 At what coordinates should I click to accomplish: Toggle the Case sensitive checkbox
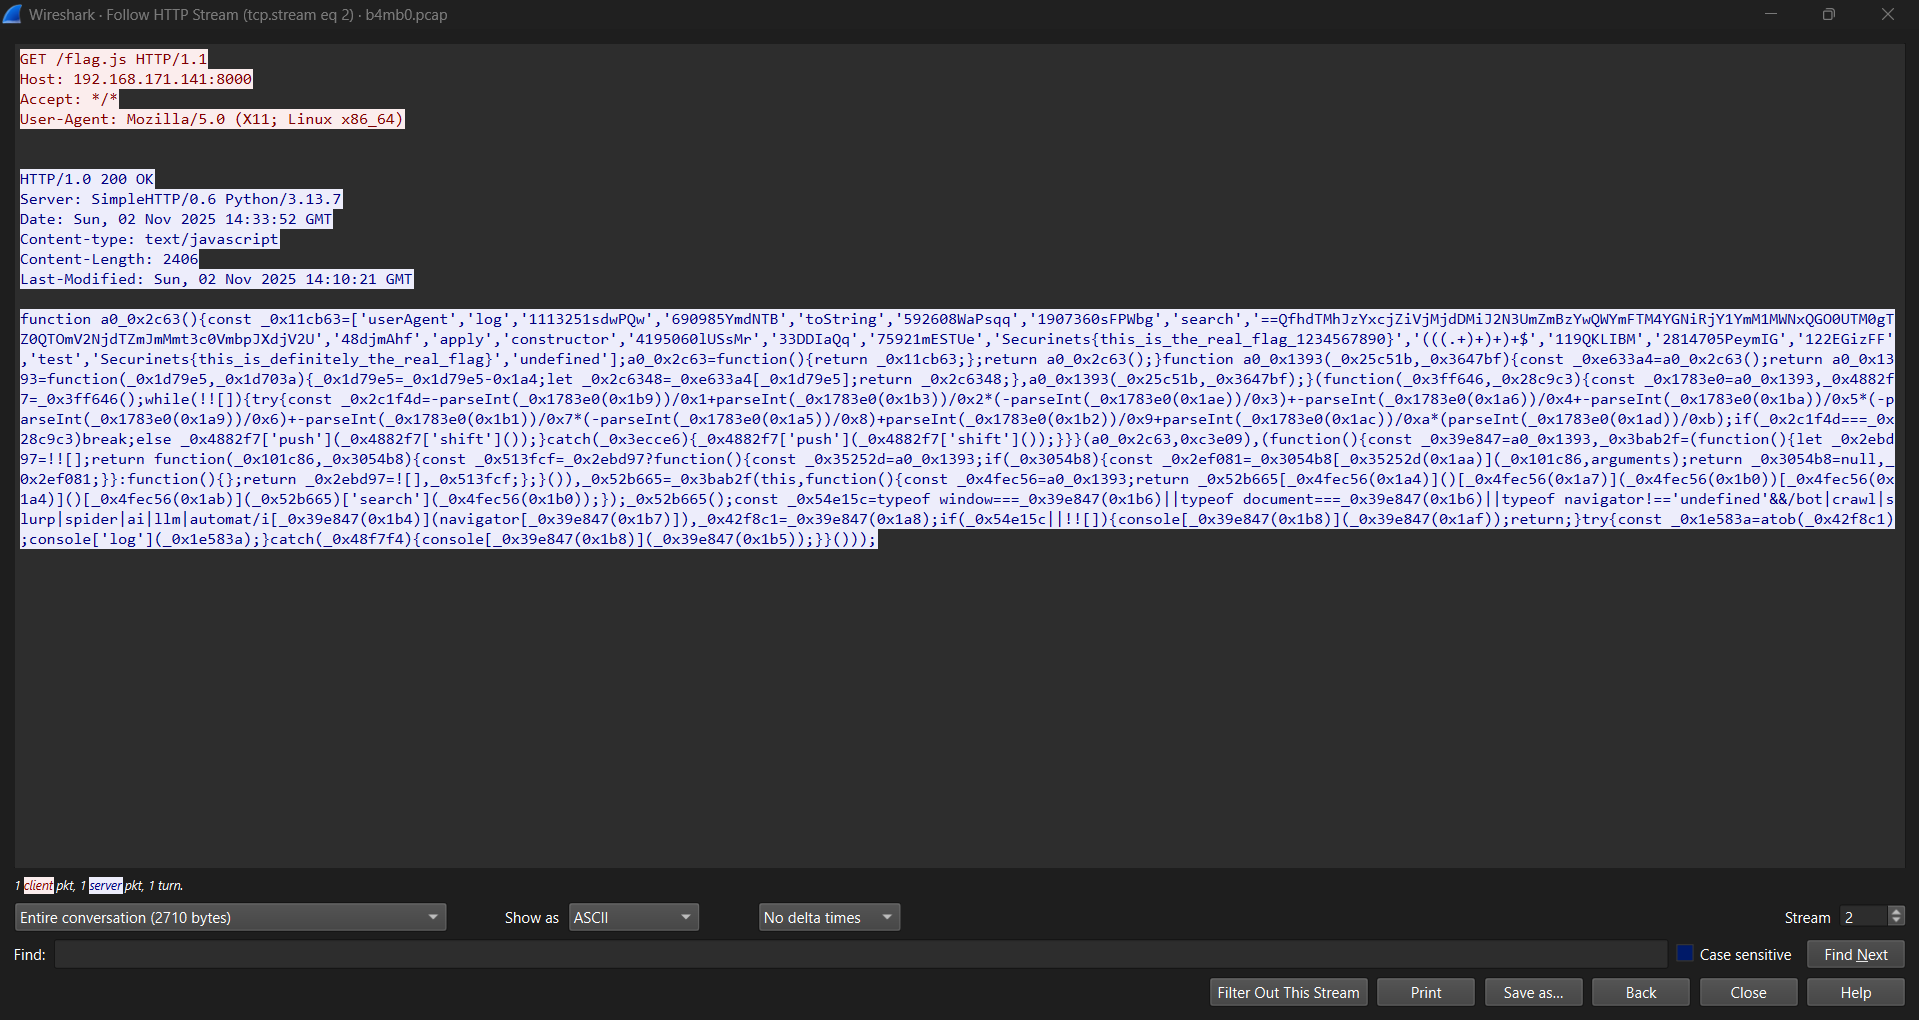(x=1685, y=954)
